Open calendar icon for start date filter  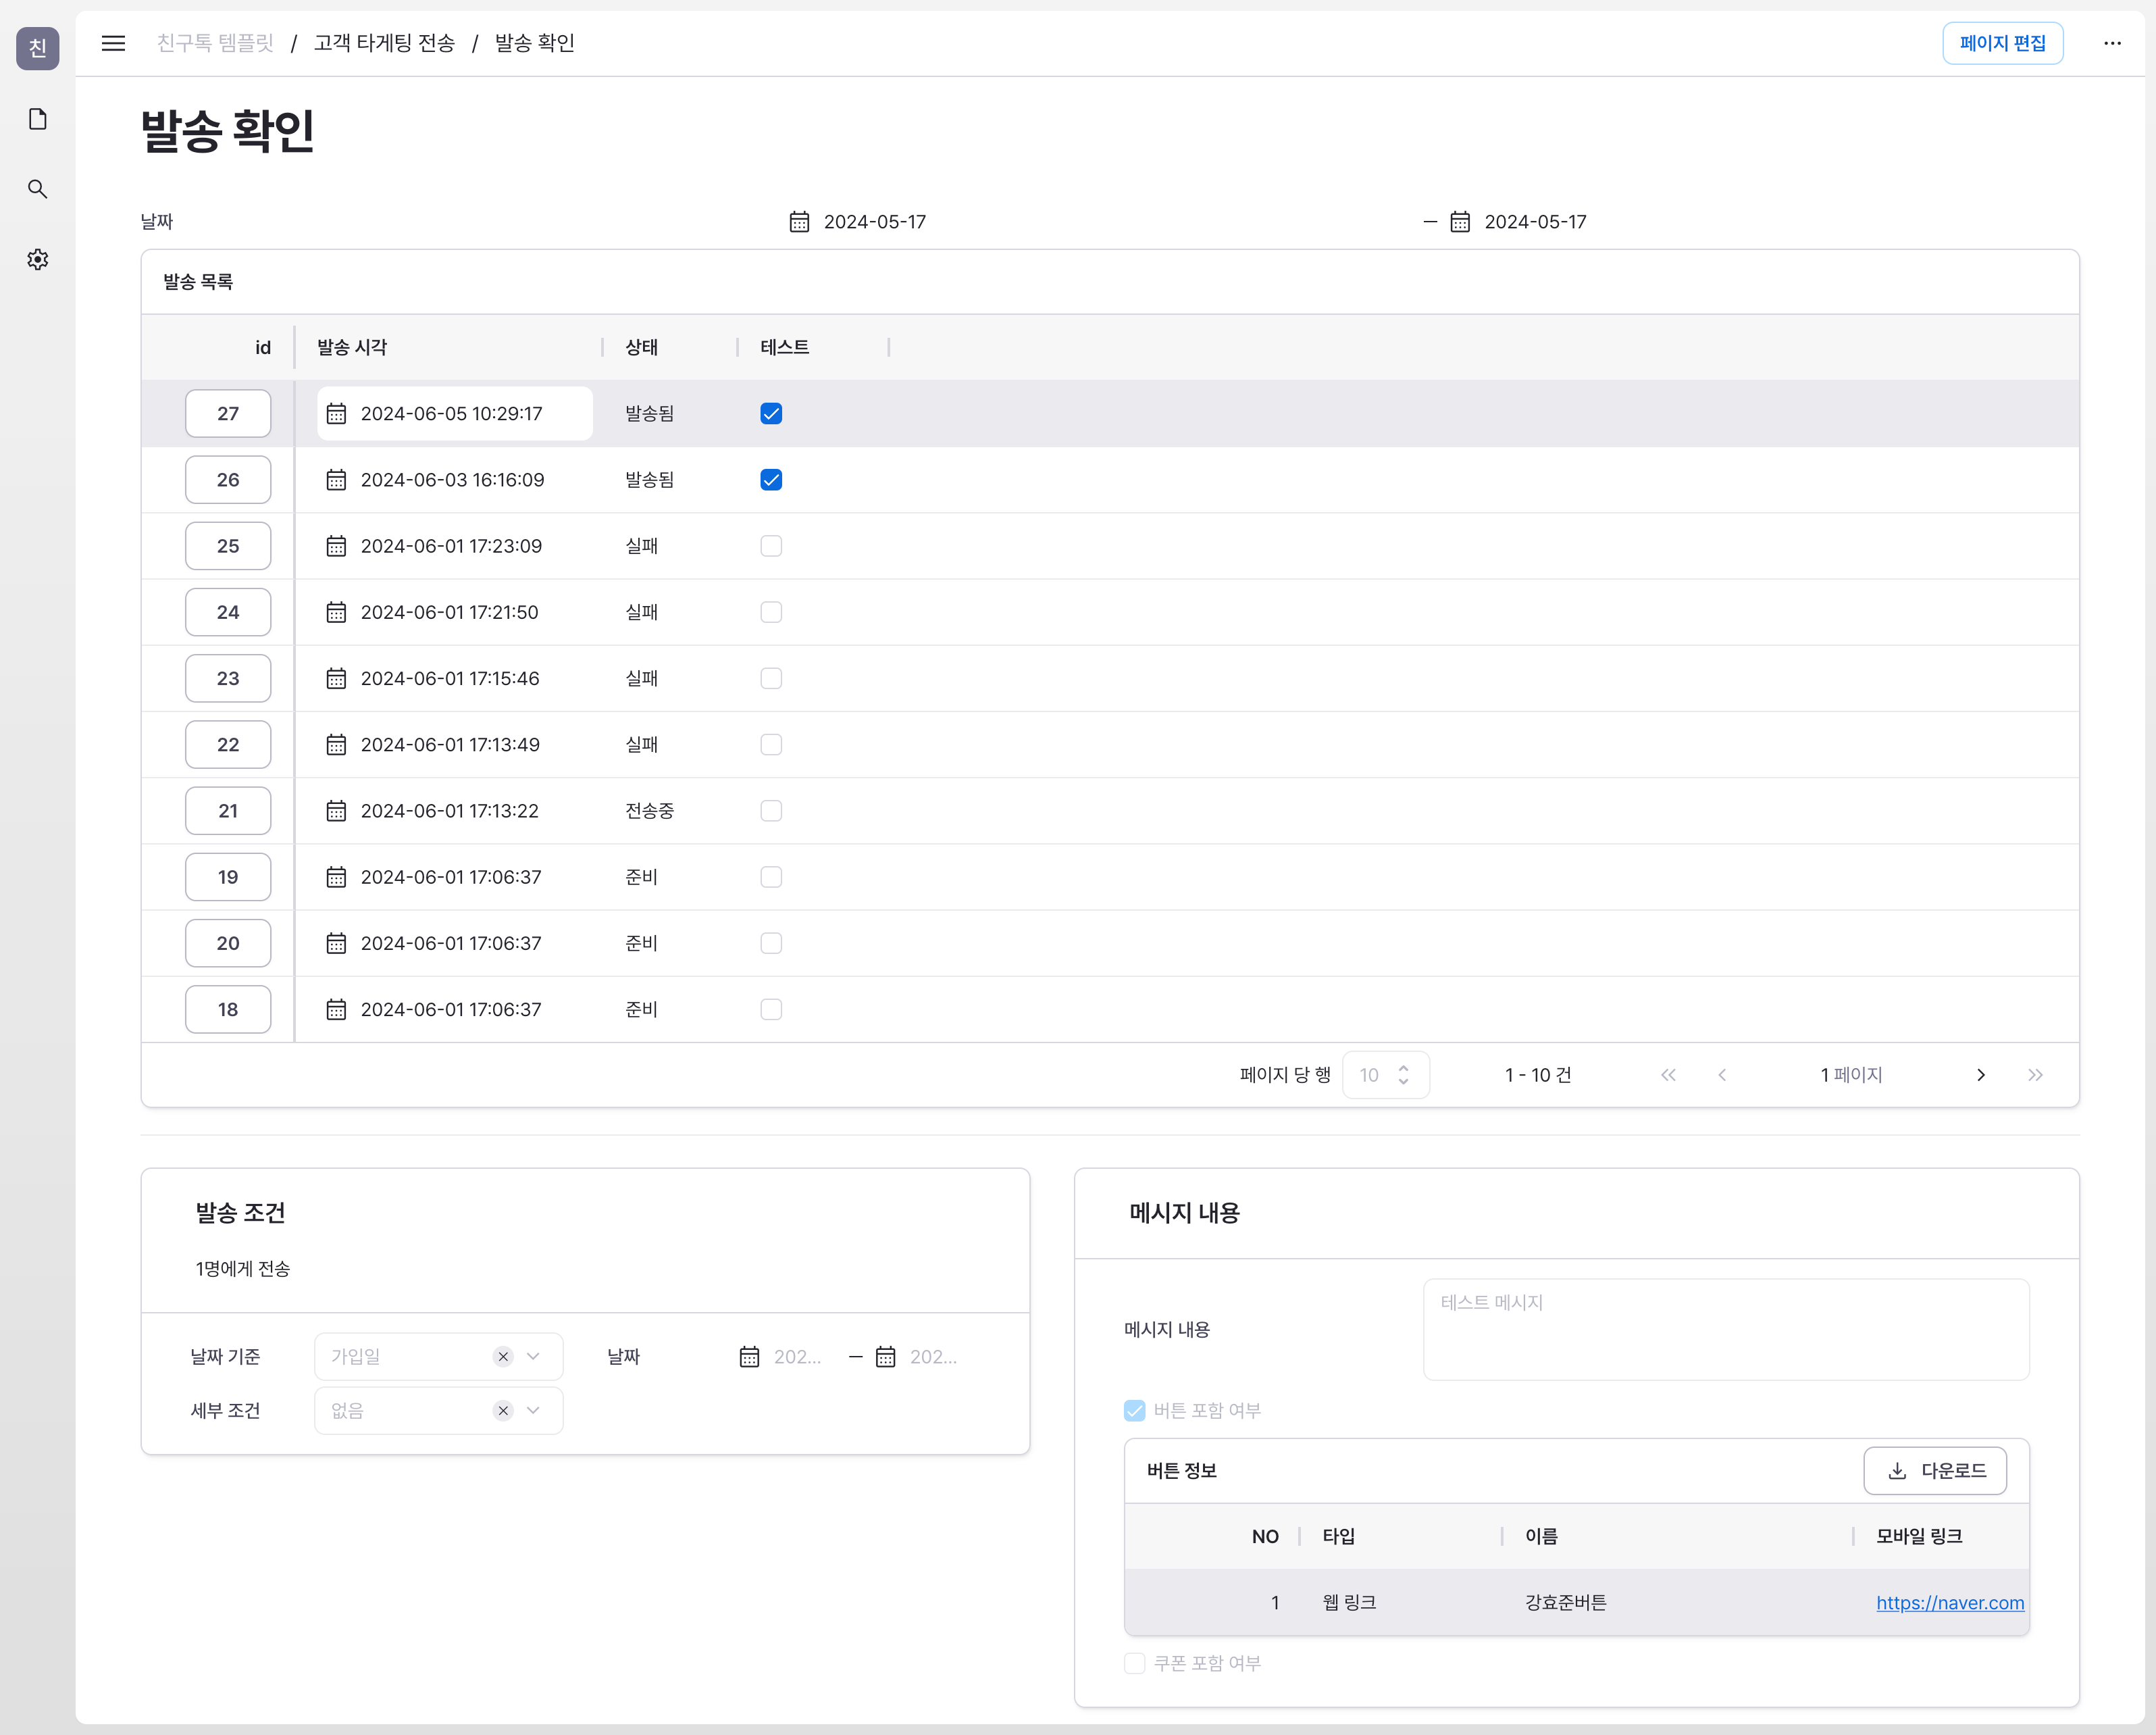pos(799,222)
